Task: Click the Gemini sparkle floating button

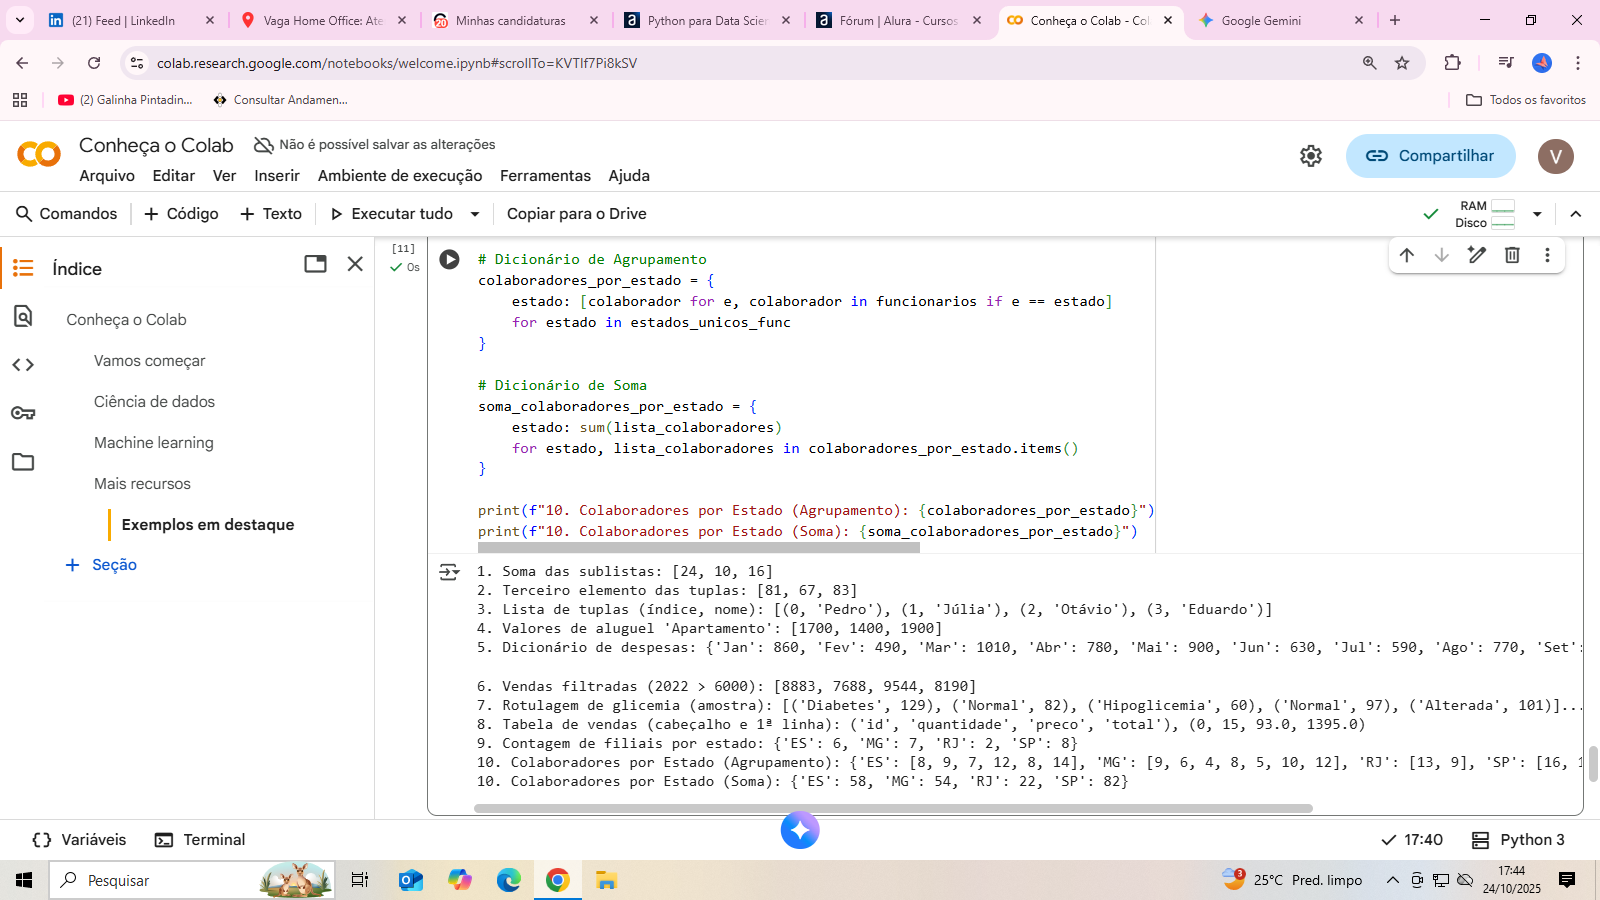Action: 800,830
